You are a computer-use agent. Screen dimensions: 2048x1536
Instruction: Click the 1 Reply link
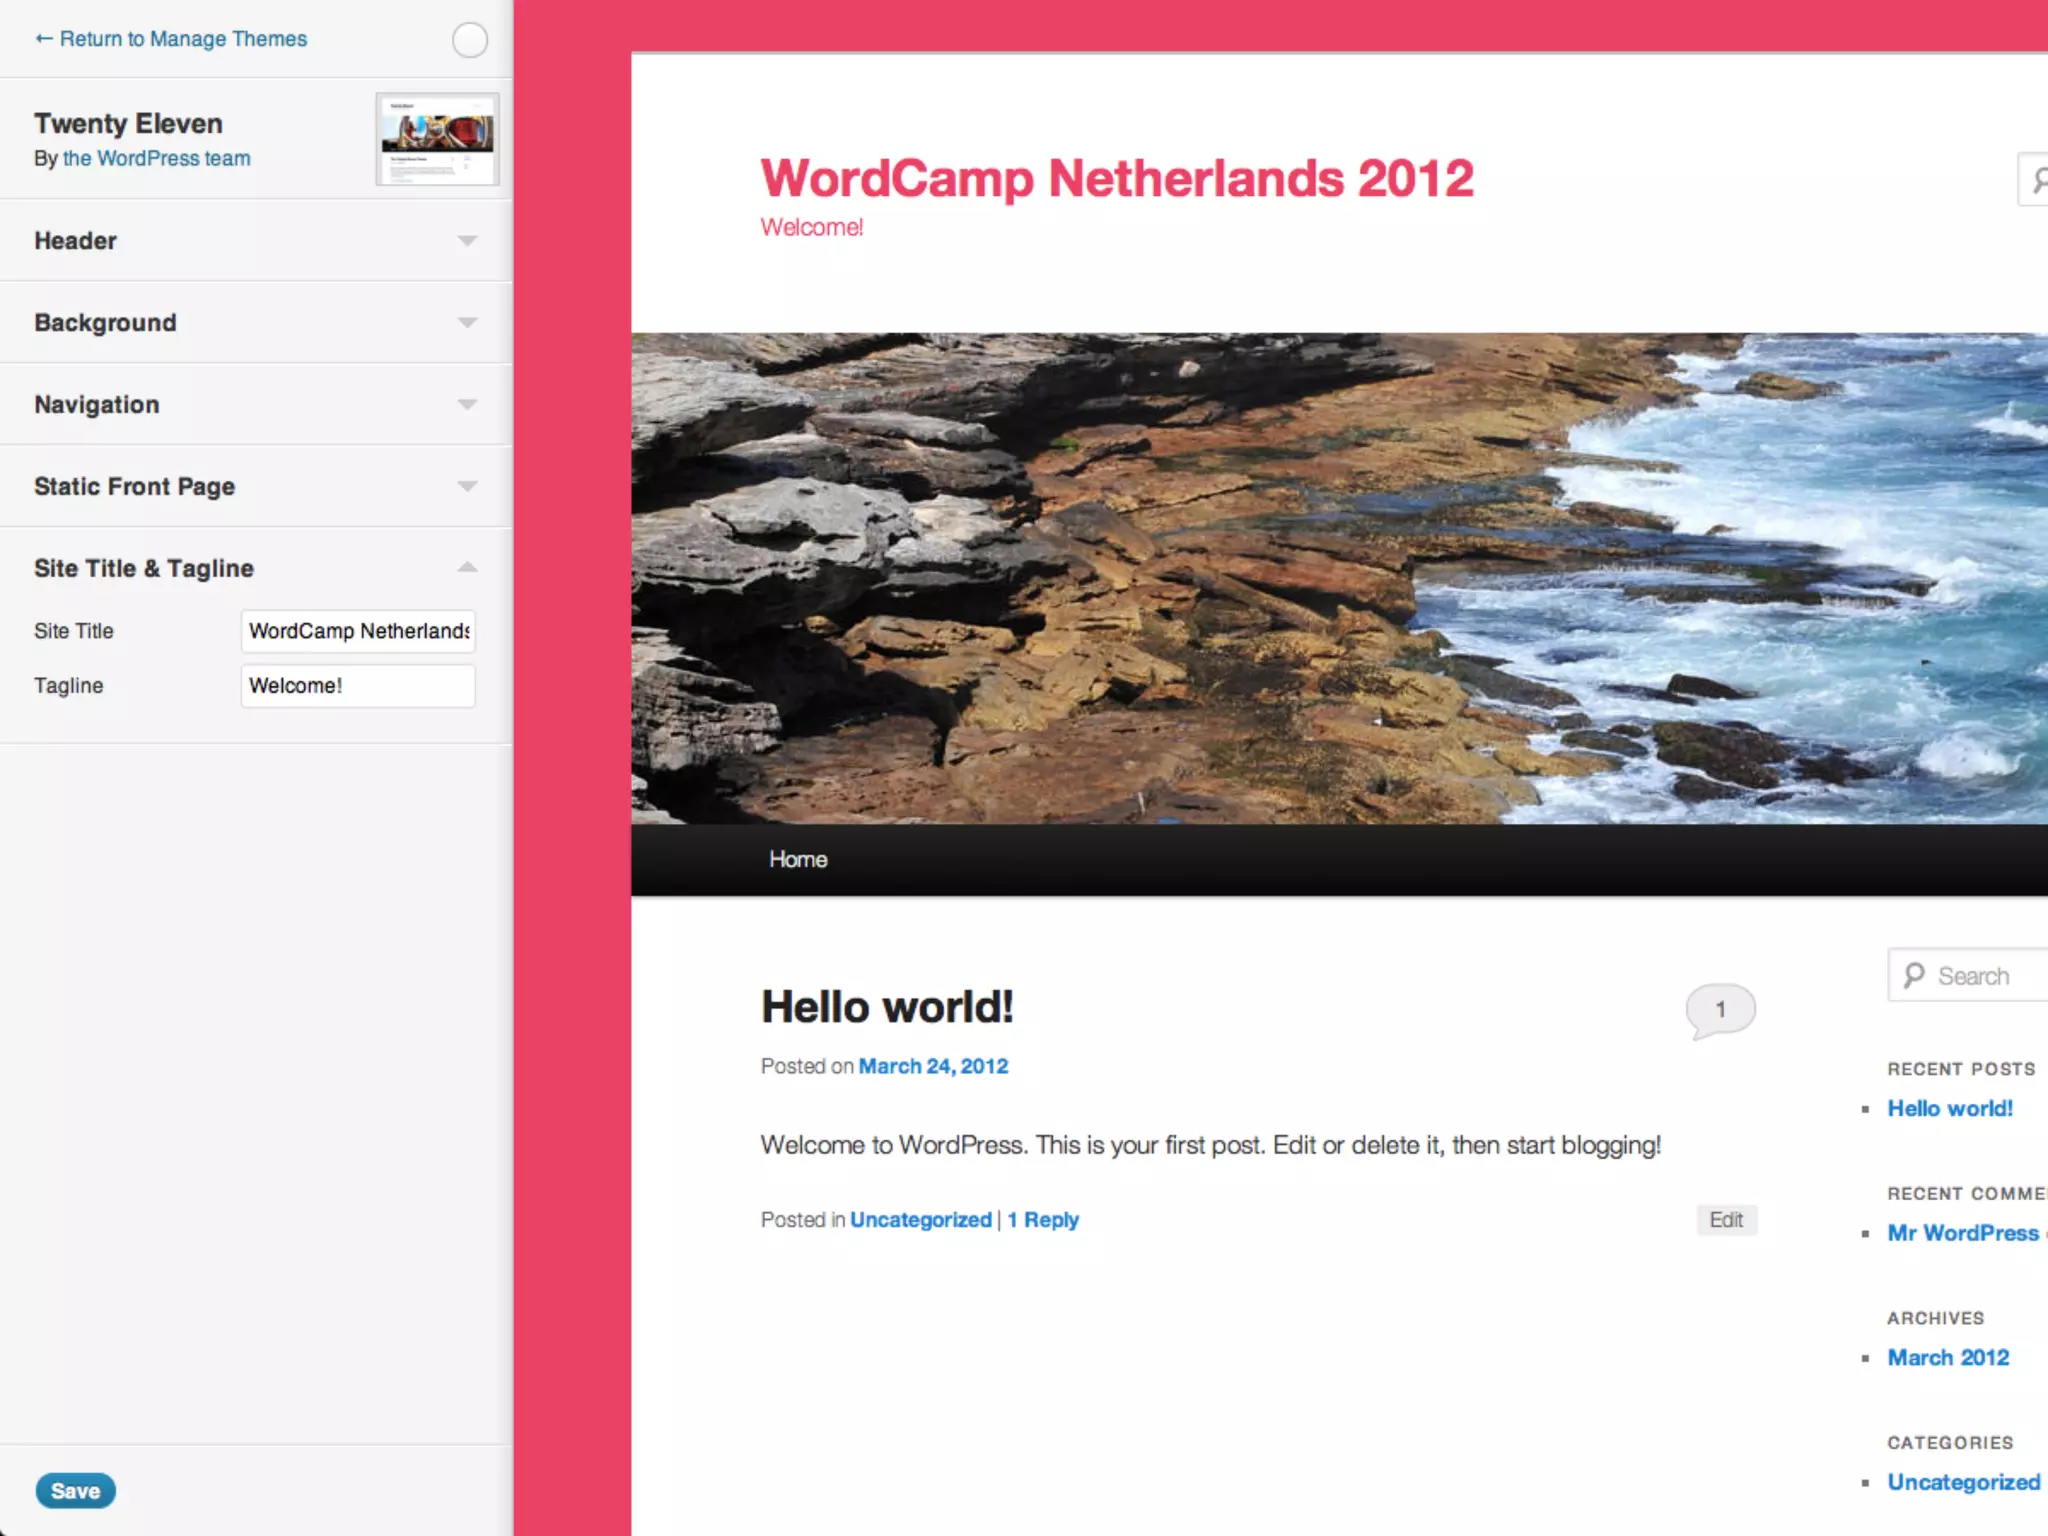pyautogui.click(x=1042, y=1220)
